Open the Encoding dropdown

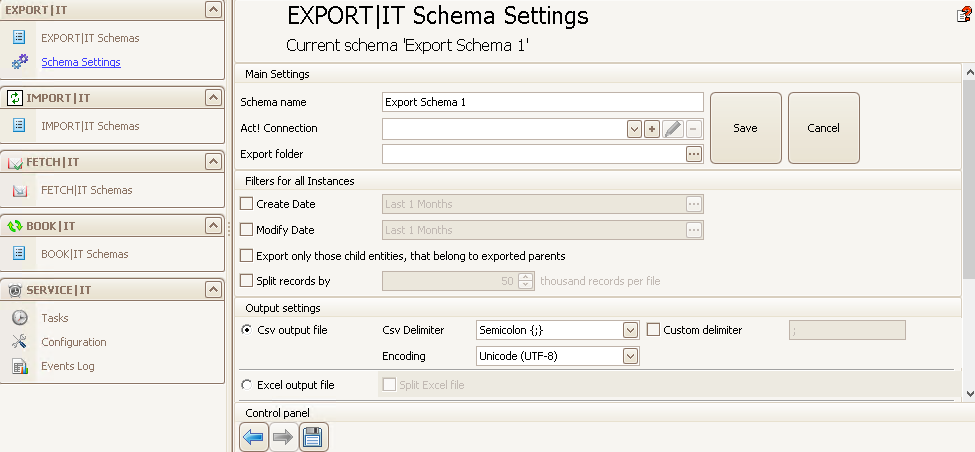(x=631, y=356)
